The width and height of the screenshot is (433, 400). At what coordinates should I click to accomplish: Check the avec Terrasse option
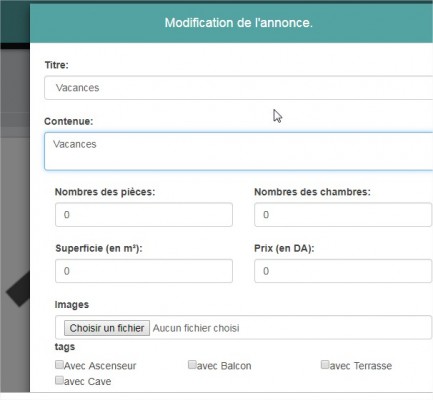325,365
